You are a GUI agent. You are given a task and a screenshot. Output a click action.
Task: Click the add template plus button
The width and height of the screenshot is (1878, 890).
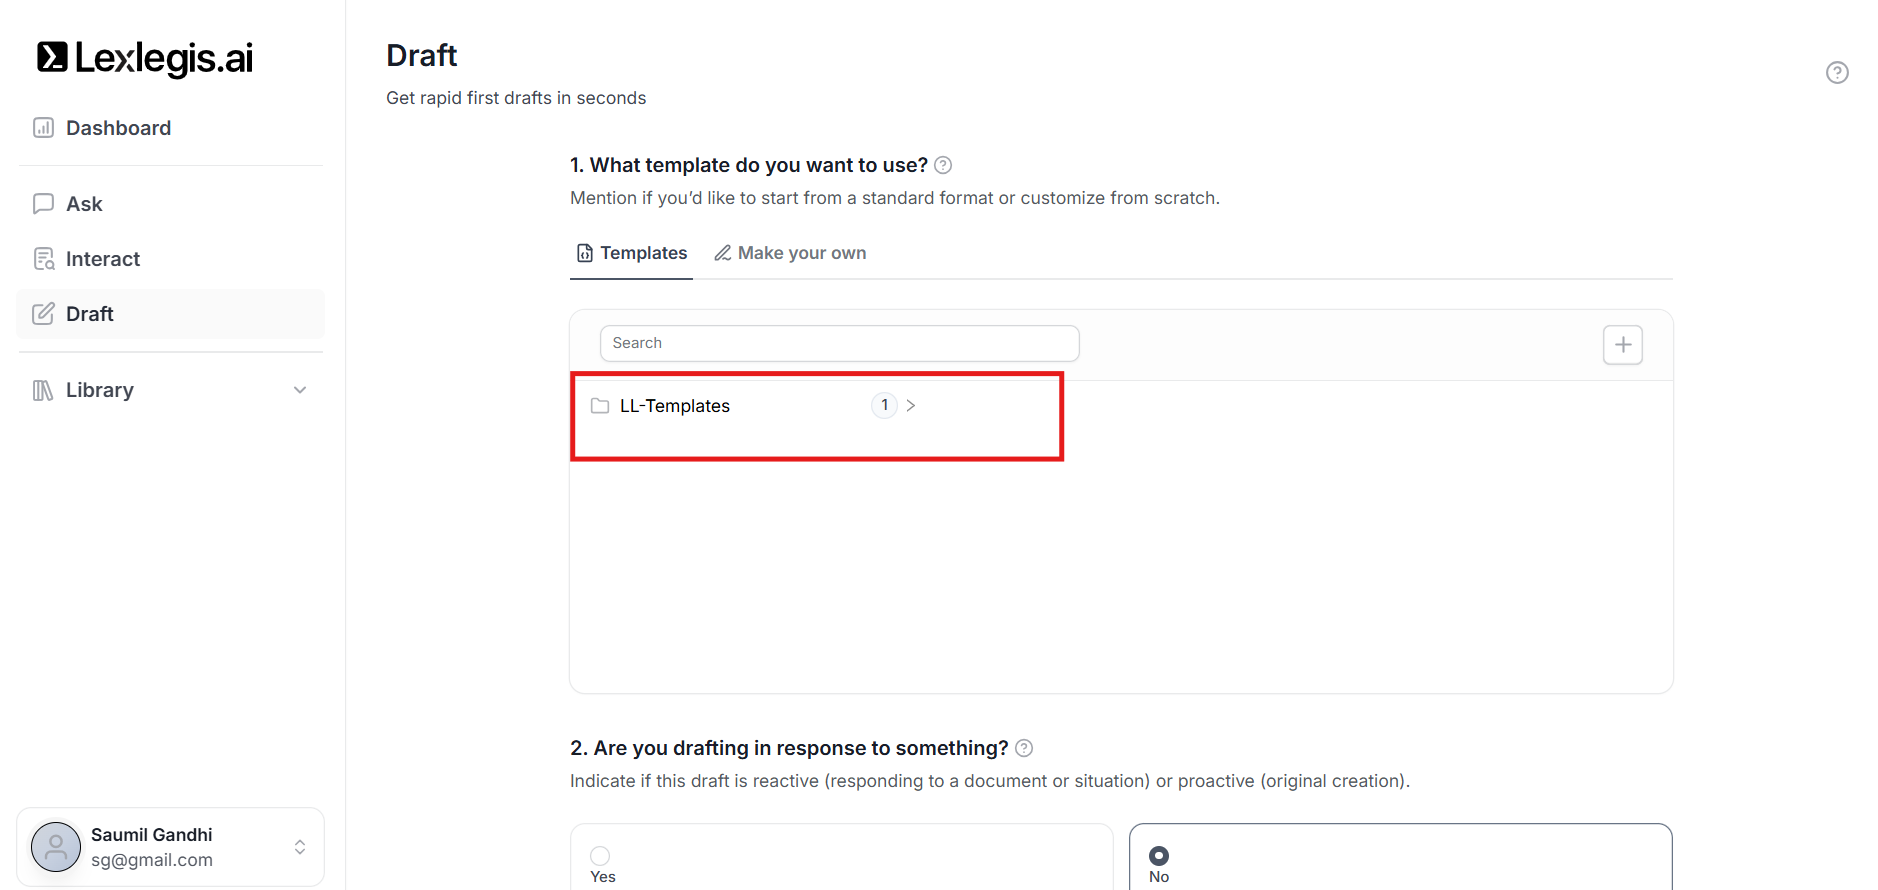[1622, 345]
